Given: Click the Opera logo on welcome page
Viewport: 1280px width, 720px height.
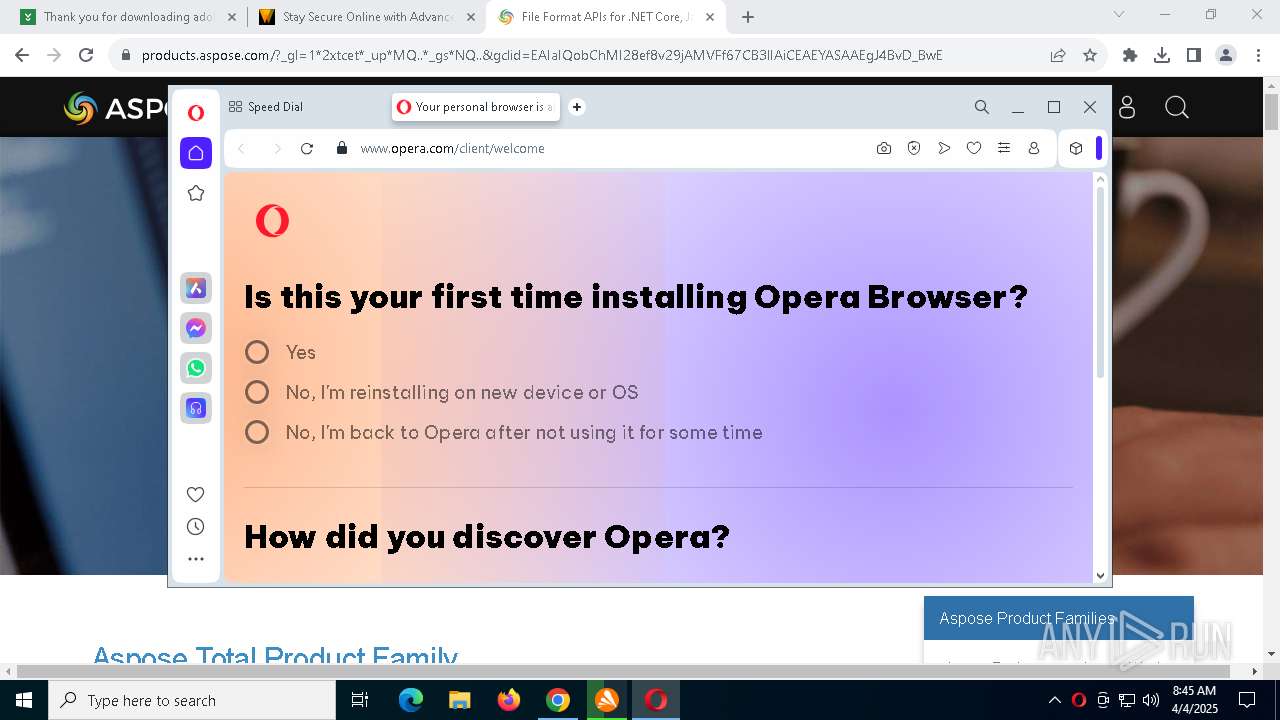Looking at the screenshot, I should [x=272, y=220].
